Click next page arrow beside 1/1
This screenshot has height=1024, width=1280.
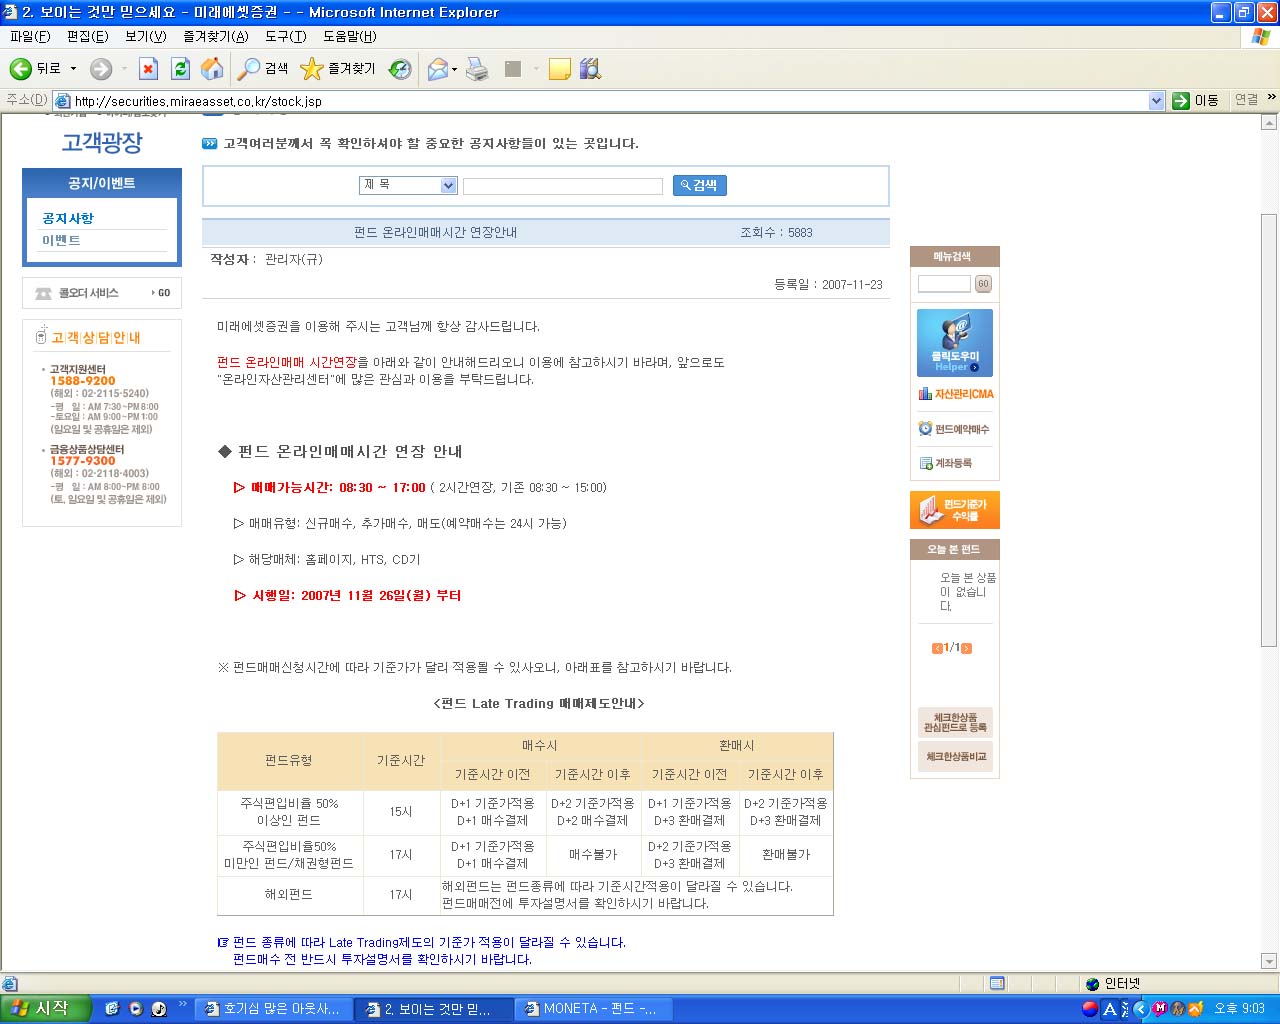pyautogui.click(x=966, y=648)
